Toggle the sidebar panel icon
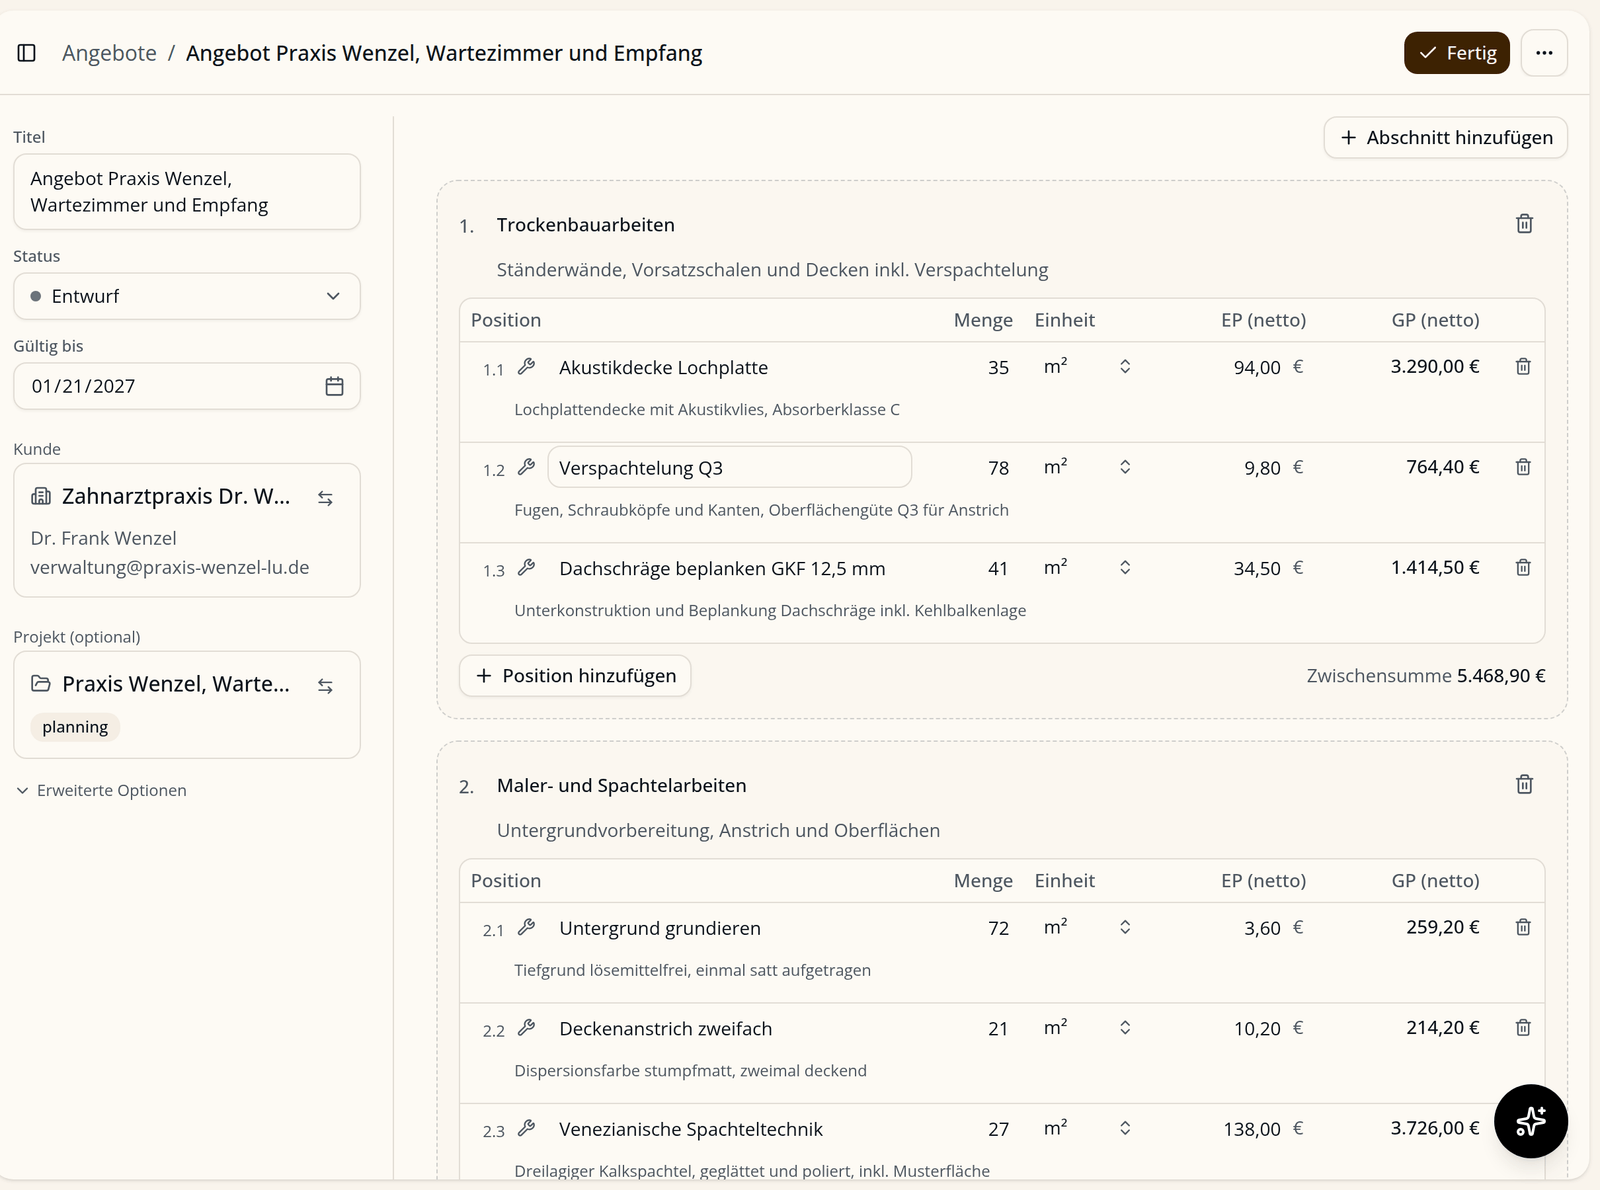Viewport: 1600px width, 1190px height. 27,53
